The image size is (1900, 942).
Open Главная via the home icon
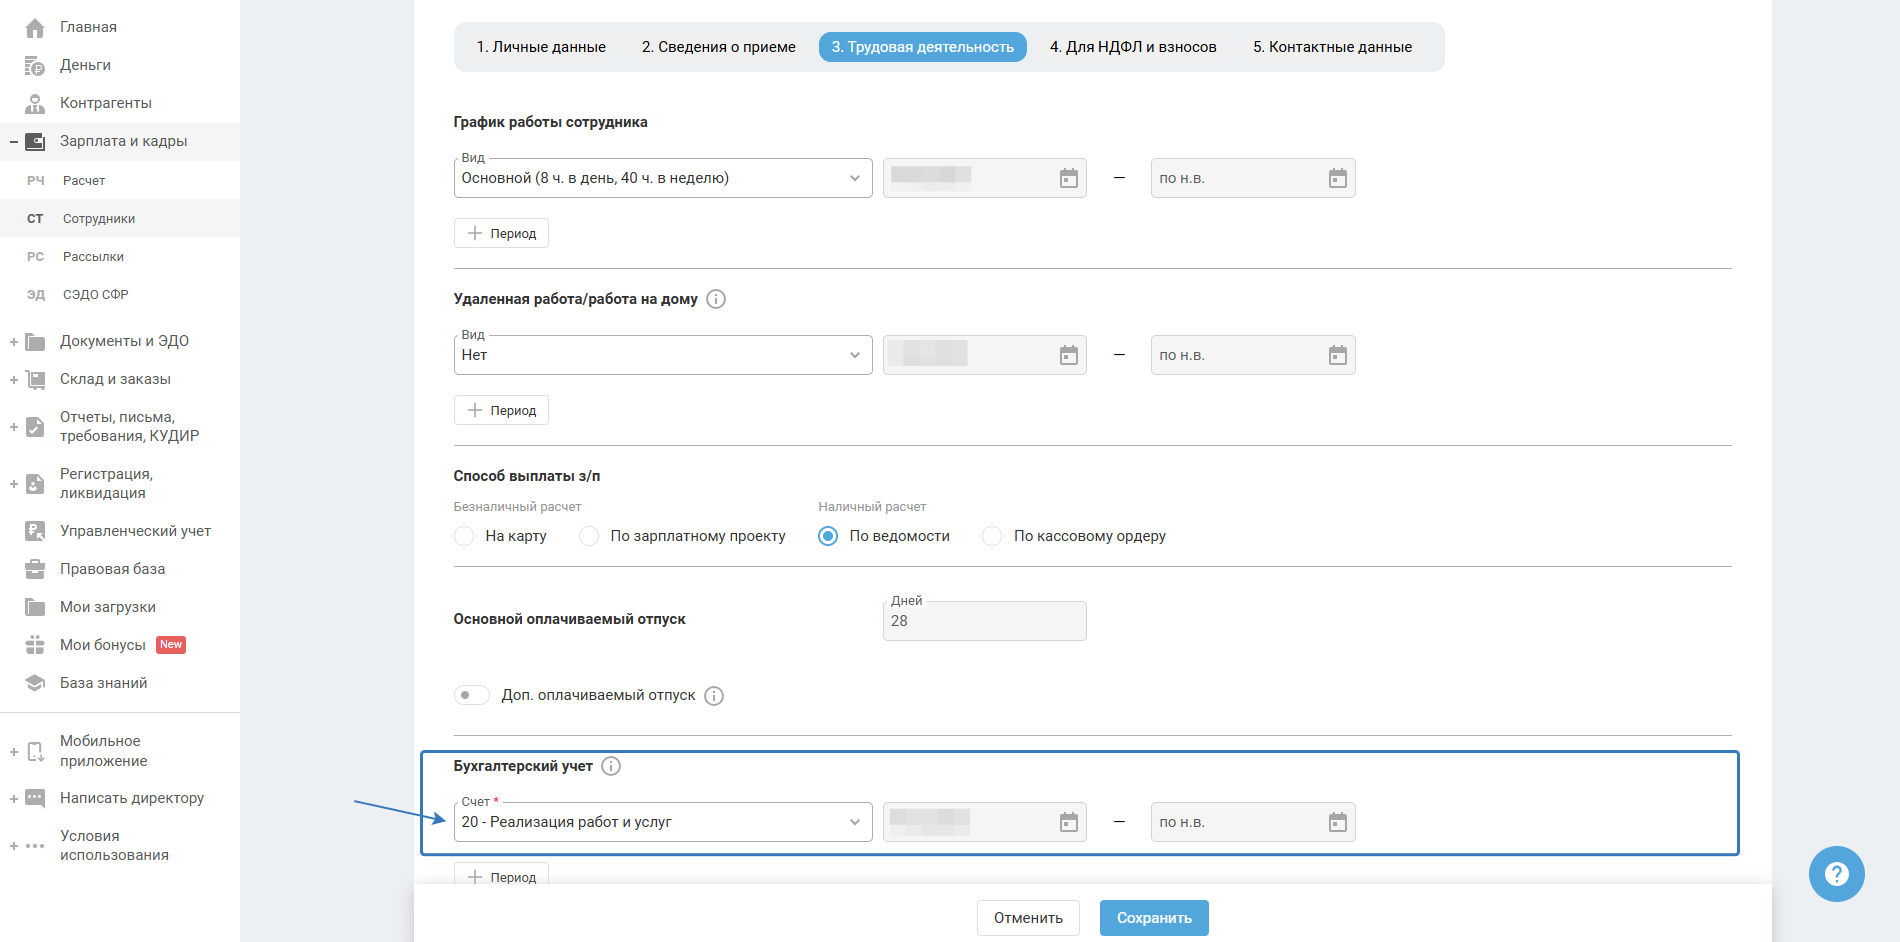click(35, 28)
